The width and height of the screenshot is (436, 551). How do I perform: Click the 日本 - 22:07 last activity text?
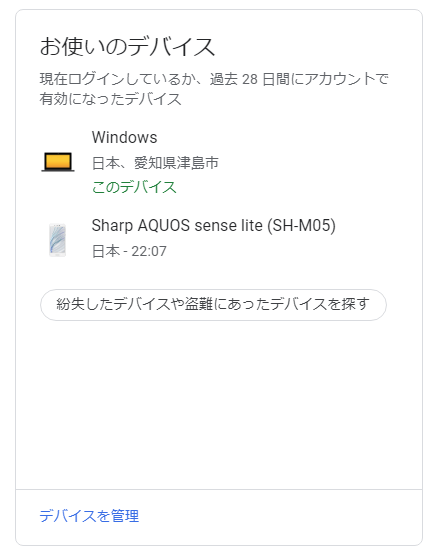(129, 251)
